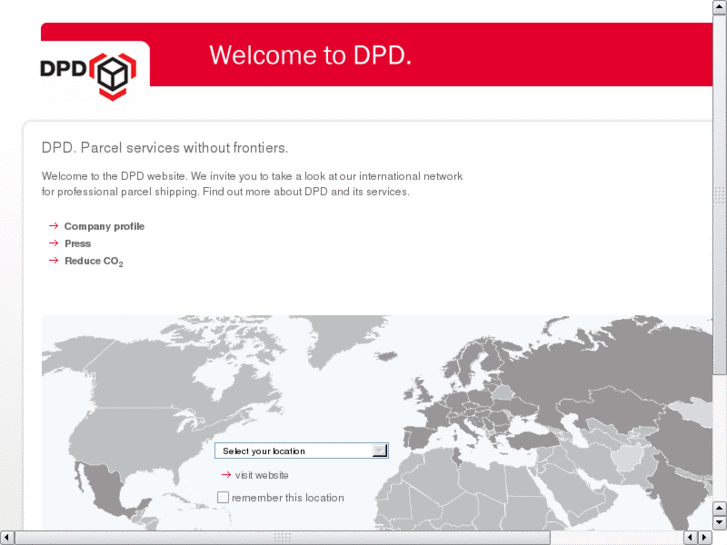Open the Select your location dropdown
This screenshot has height=545, width=727.
(301, 451)
